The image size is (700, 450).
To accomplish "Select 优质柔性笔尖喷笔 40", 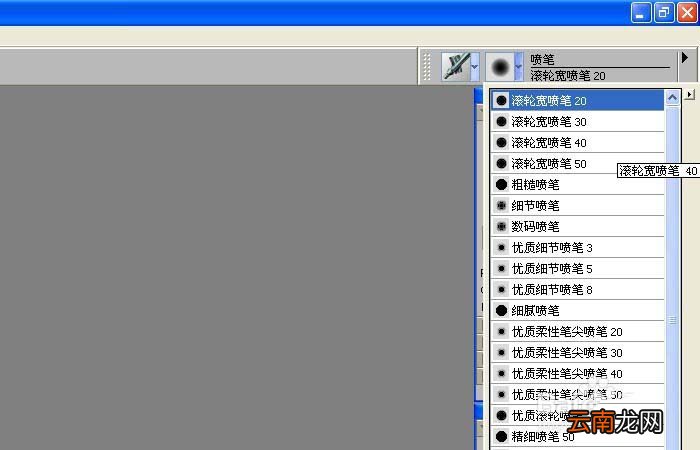I will tap(577, 373).
